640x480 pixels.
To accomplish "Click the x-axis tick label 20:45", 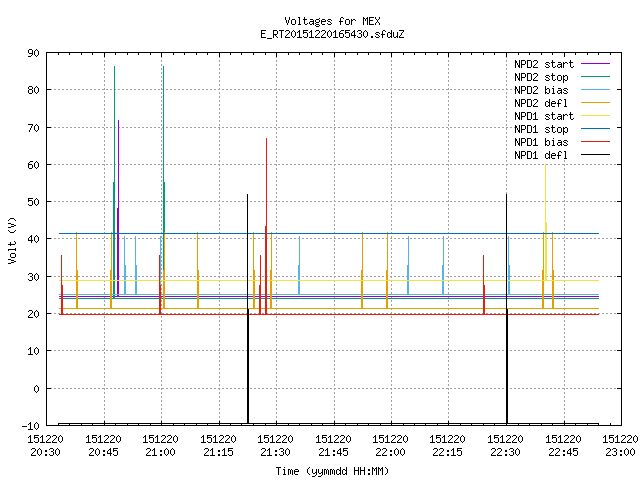I will 103,452.
